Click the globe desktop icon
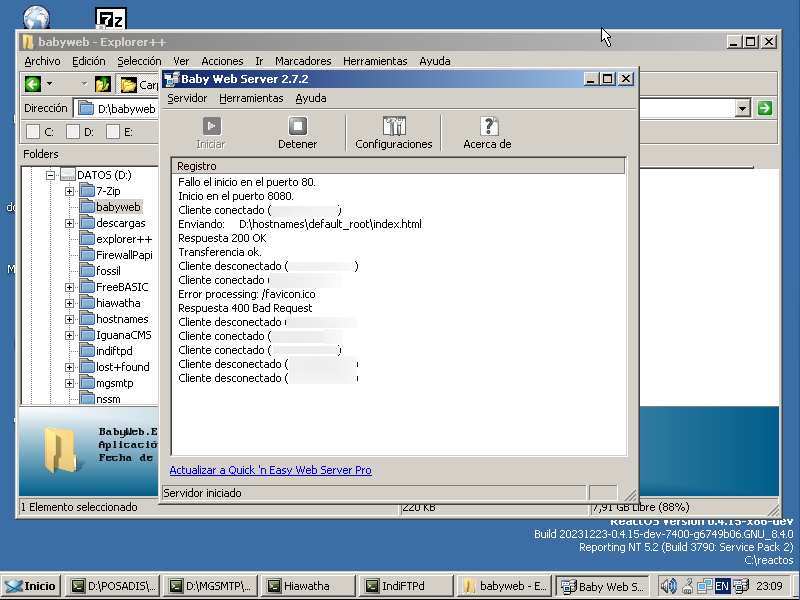 [x=36, y=17]
